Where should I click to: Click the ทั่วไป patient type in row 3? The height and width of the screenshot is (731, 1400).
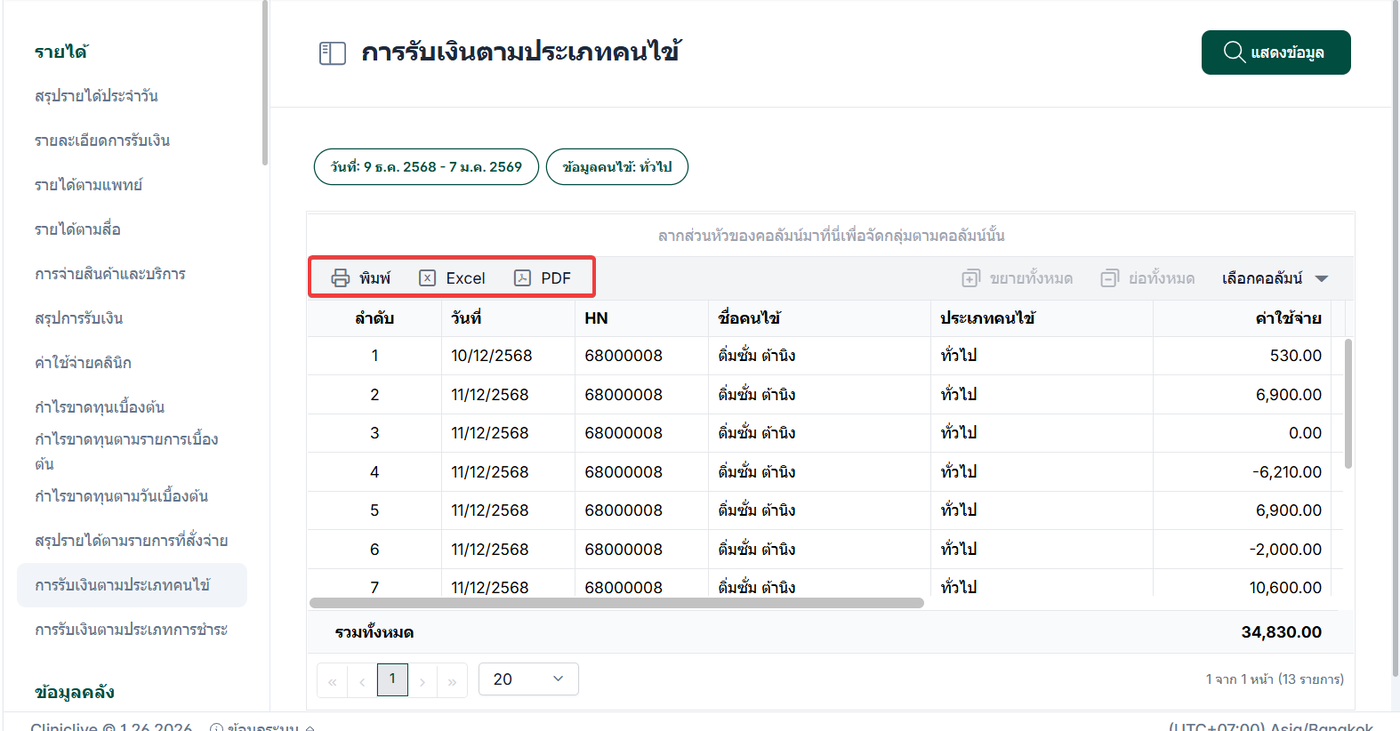point(958,433)
